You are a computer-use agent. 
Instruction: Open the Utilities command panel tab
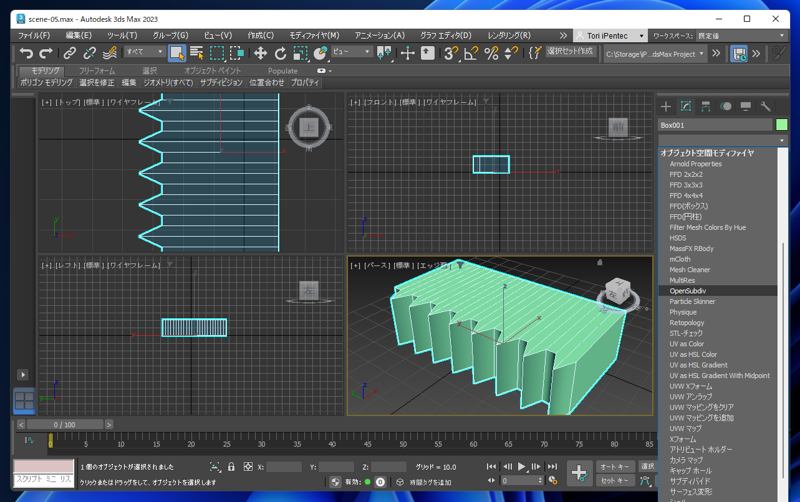point(765,106)
